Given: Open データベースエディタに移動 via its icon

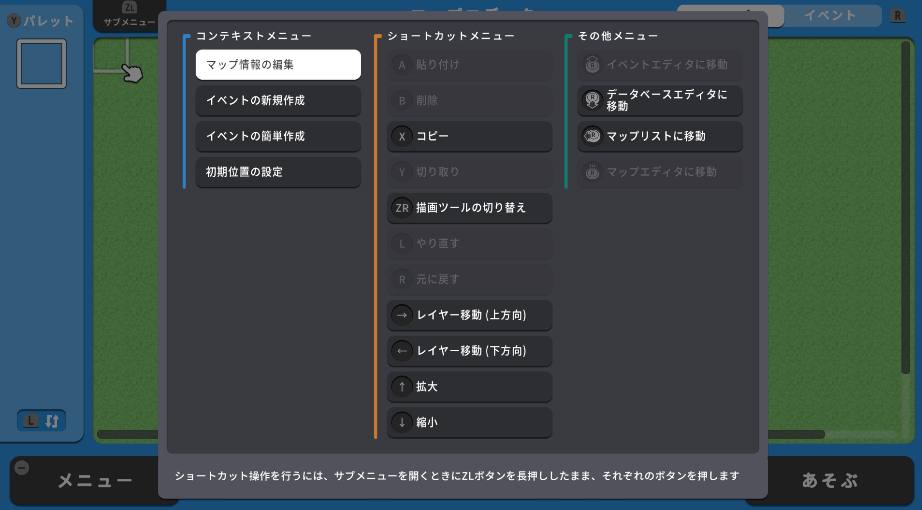Looking at the screenshot, I should (x=592, y=100).
